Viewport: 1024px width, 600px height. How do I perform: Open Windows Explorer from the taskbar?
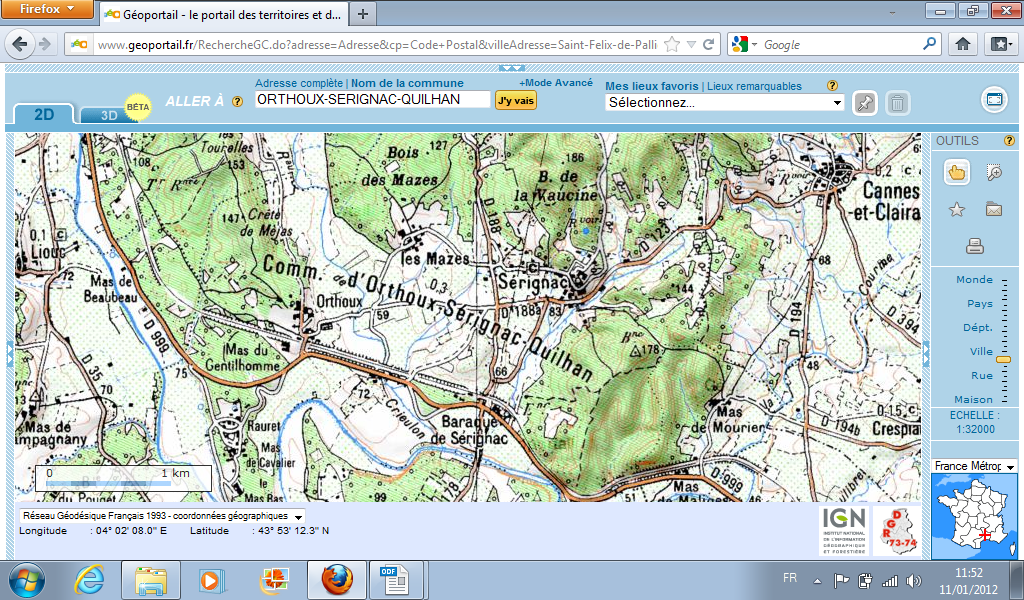click(151, 580)
